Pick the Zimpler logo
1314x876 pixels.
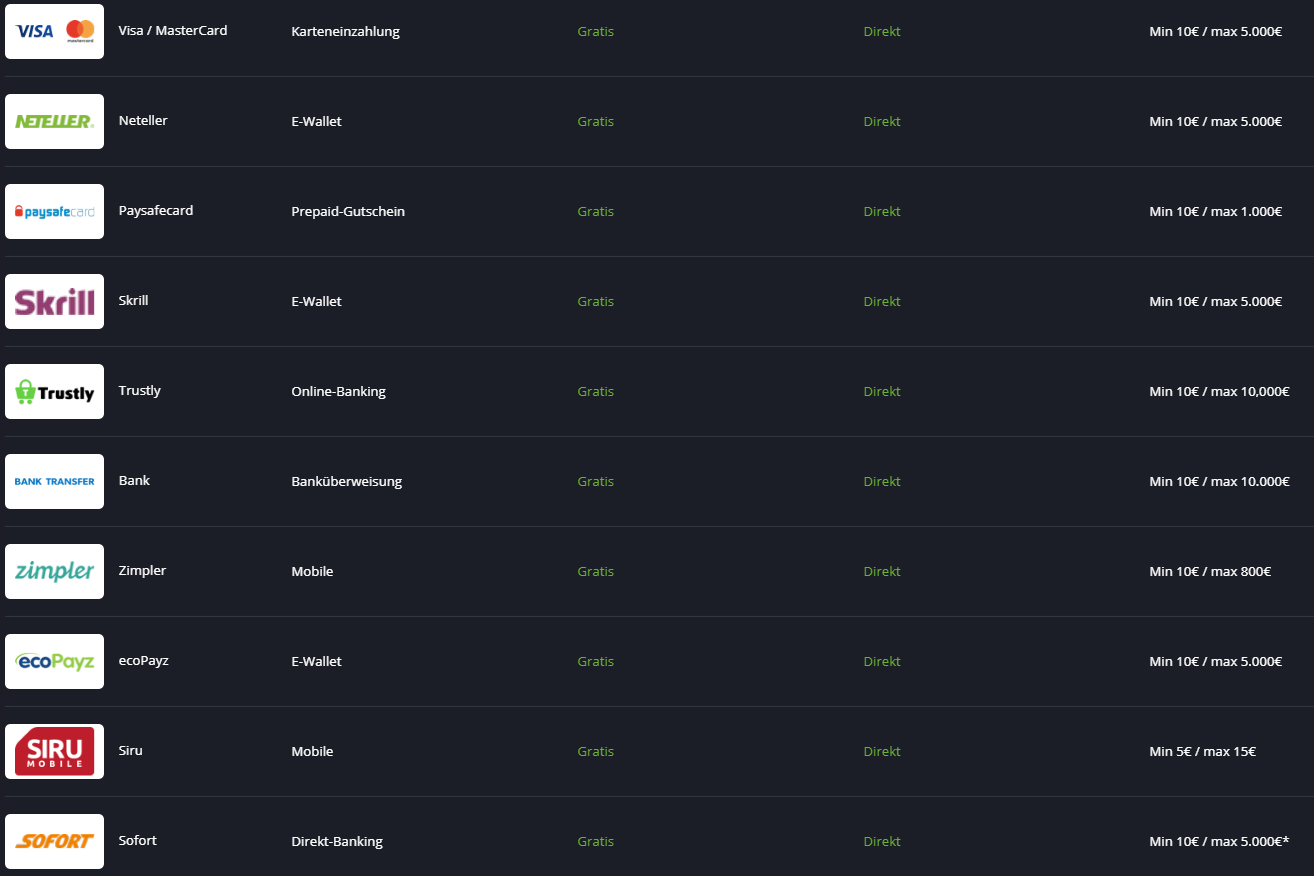click(x=54, y=571)
